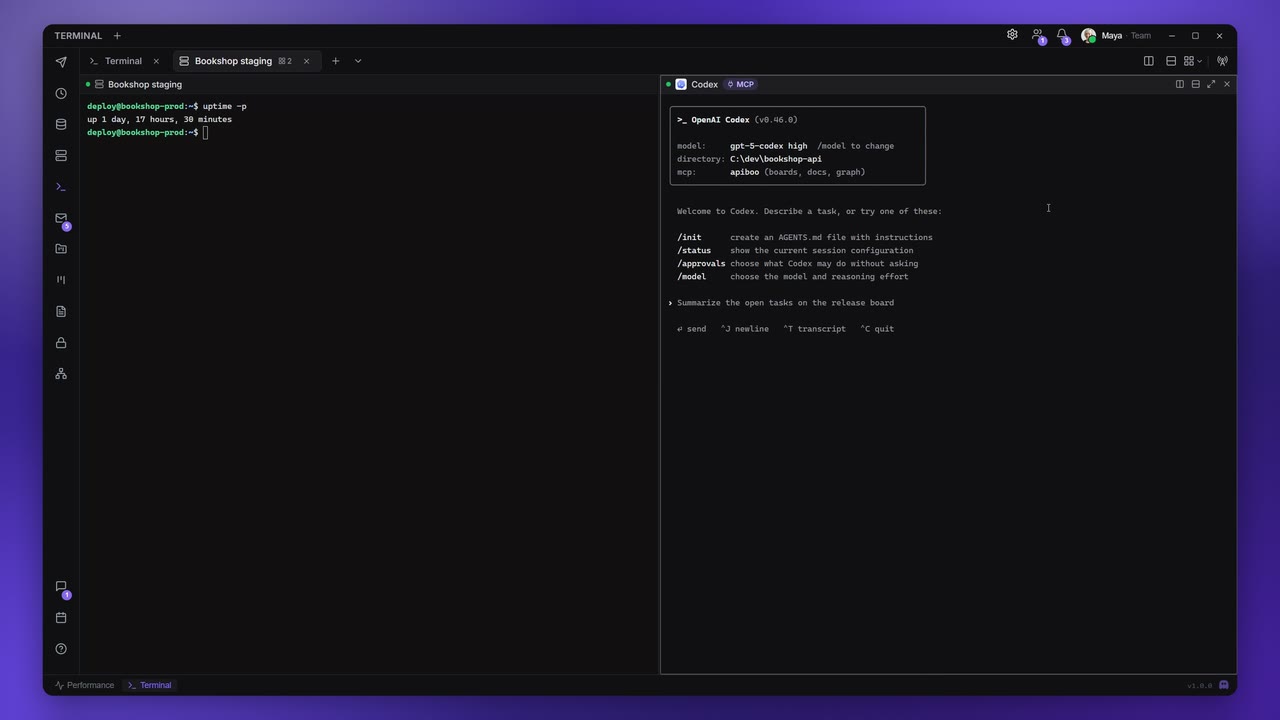Split the workspace horizontally from the tab bar
1280x720 pixels.
[x=1171, y=61]
